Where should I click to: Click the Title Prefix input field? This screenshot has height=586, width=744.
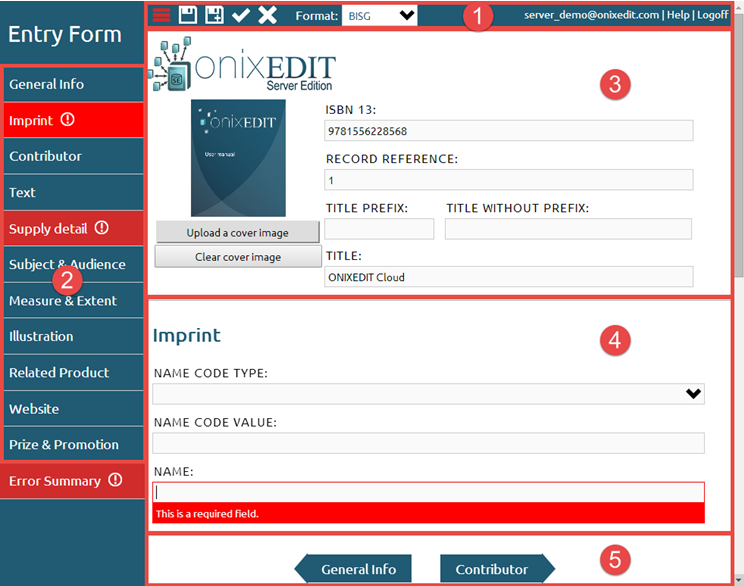(379, 229)
